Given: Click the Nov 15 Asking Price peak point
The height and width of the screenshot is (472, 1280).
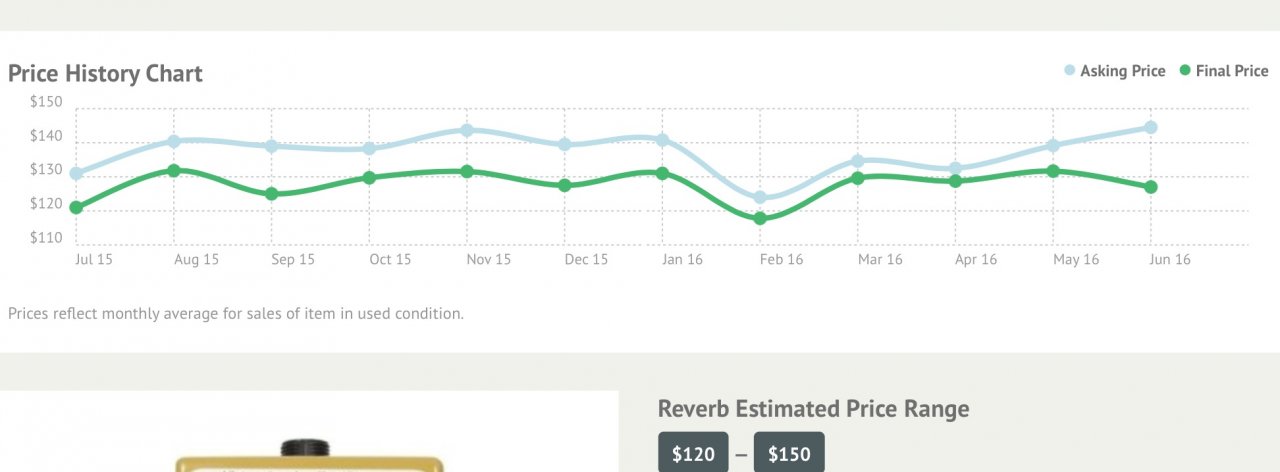Looking at the screenshot, I should point(467,130).
